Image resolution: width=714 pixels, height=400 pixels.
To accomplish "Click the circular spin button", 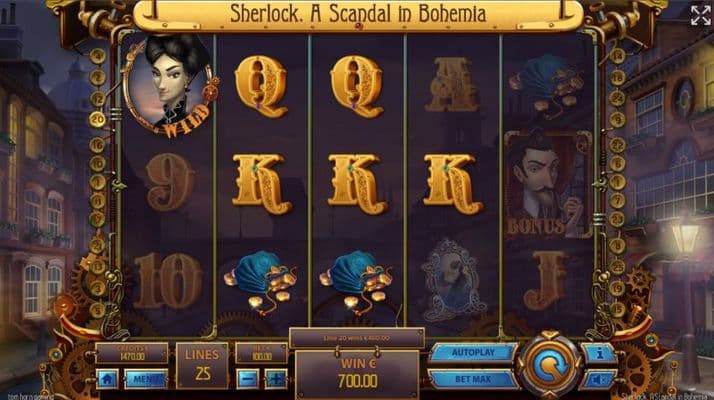I will pyautogui.click(x=550, y=365).
